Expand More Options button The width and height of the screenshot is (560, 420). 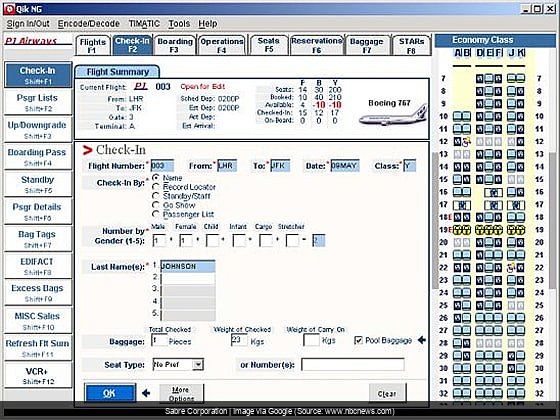[x=182, y=394]
